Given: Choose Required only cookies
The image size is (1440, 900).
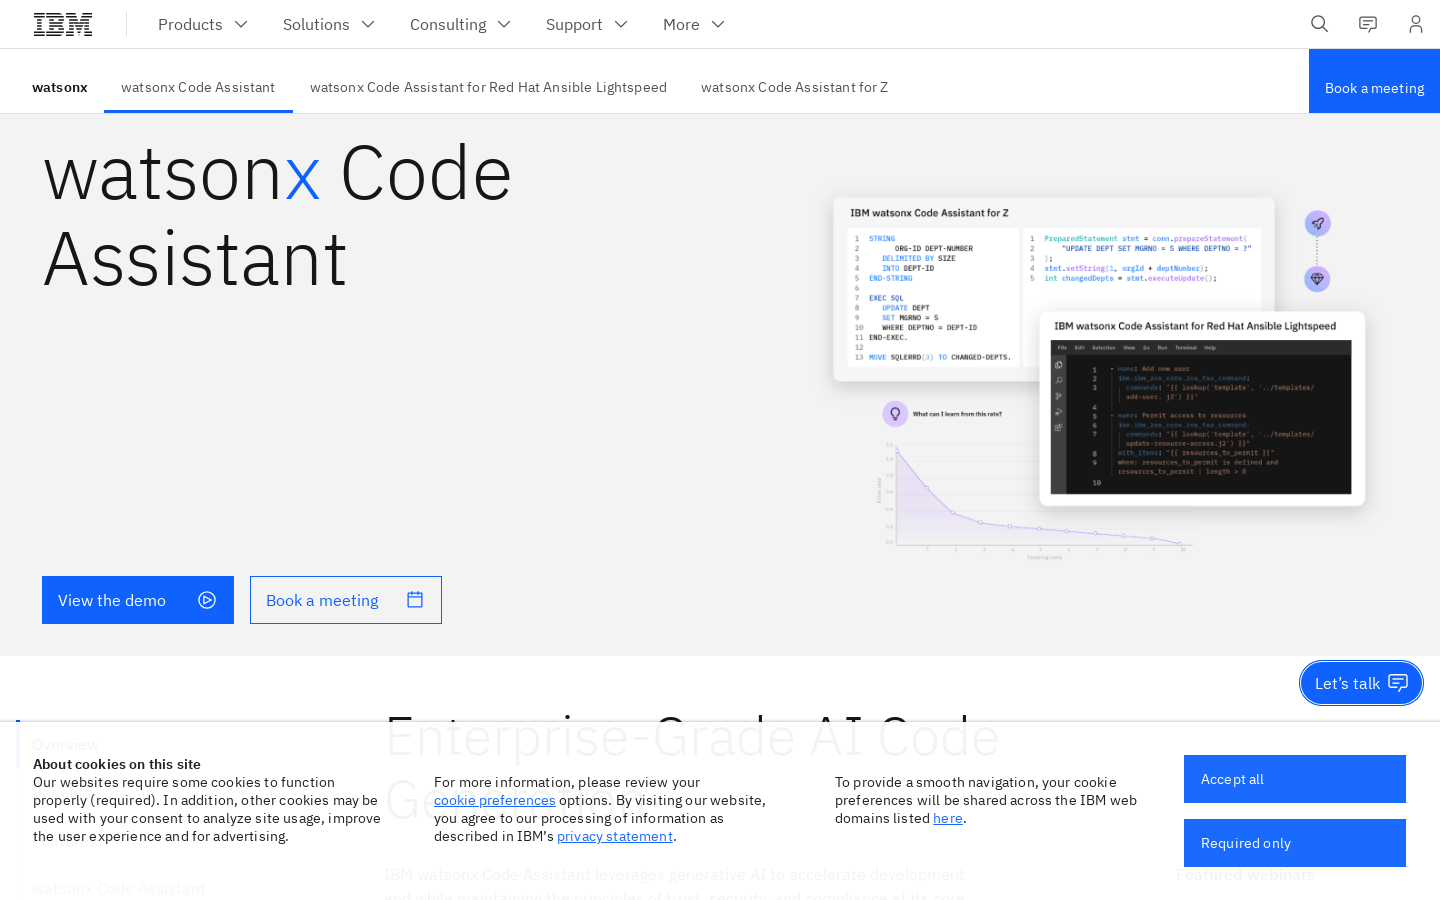Looking at the screenshot, I should pos(1294,842).
